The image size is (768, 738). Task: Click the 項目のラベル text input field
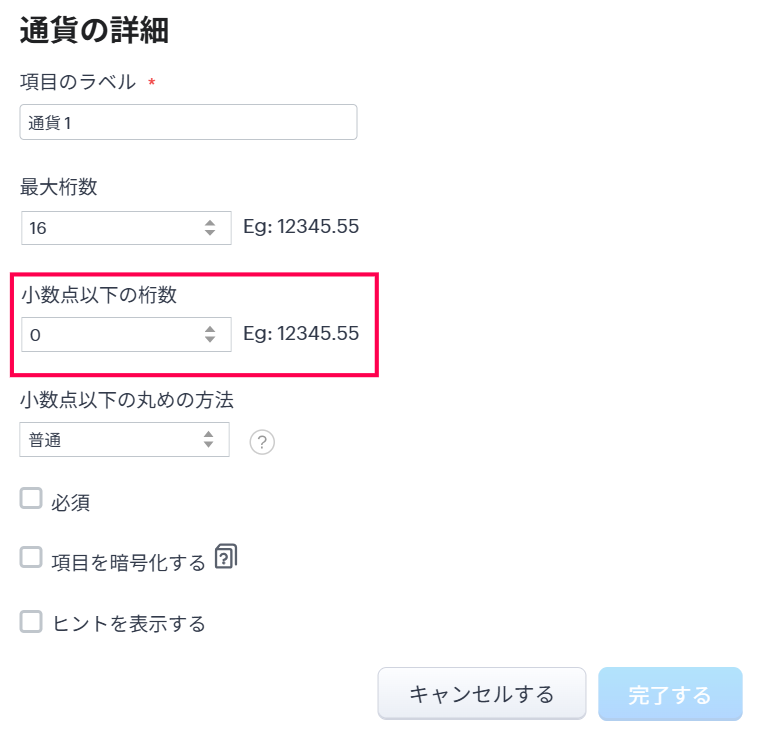coord(188,122)
